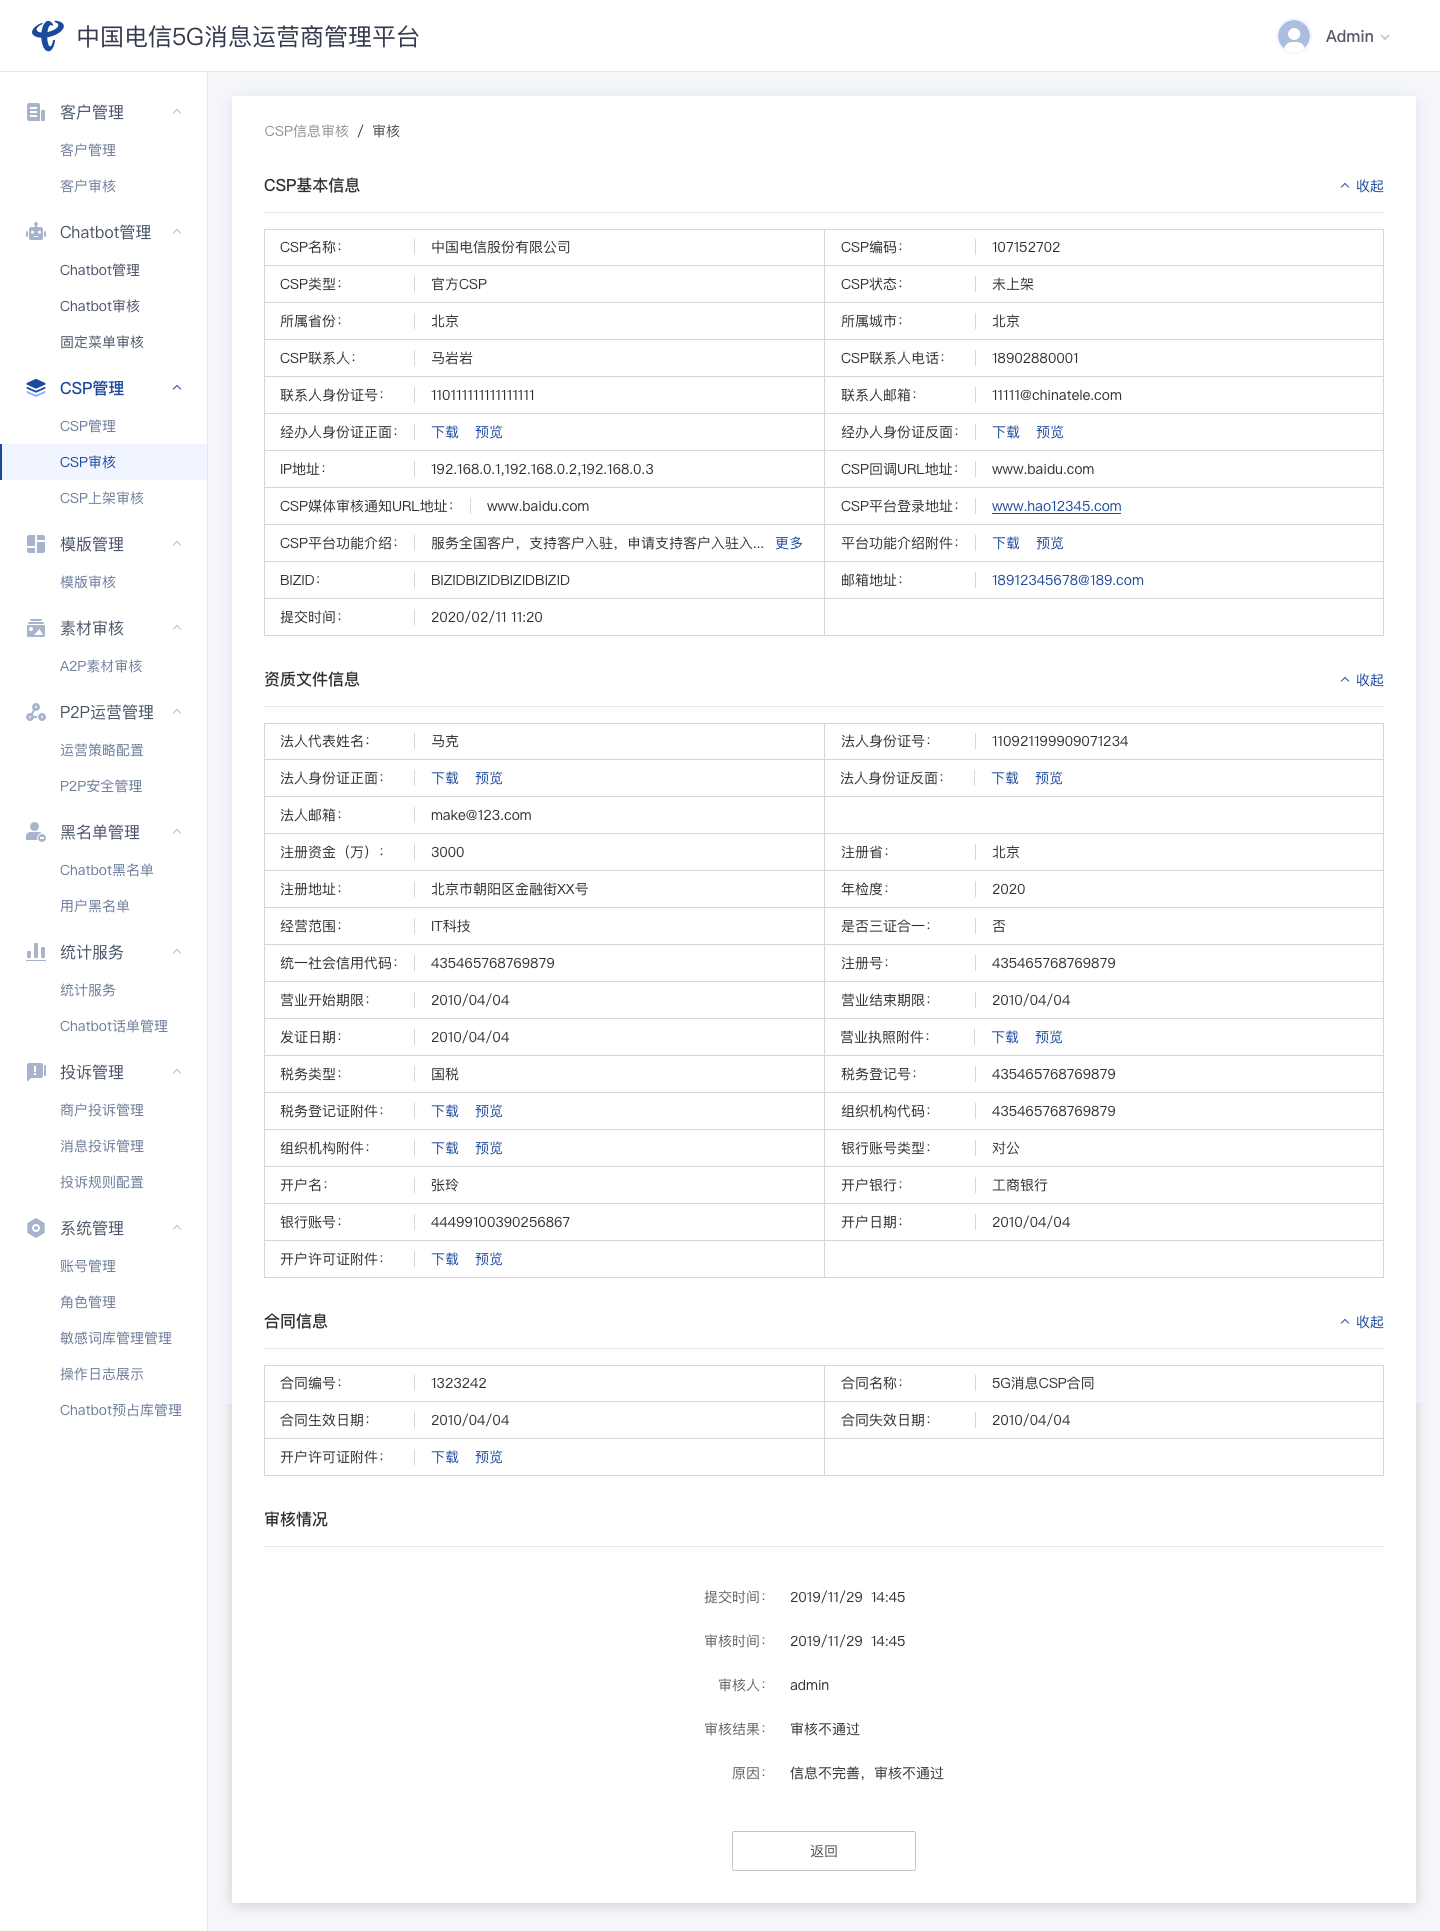1440x1931 pixels.
Task: Open 运营策略配置 in the sidebar
Action: [102, 750]
